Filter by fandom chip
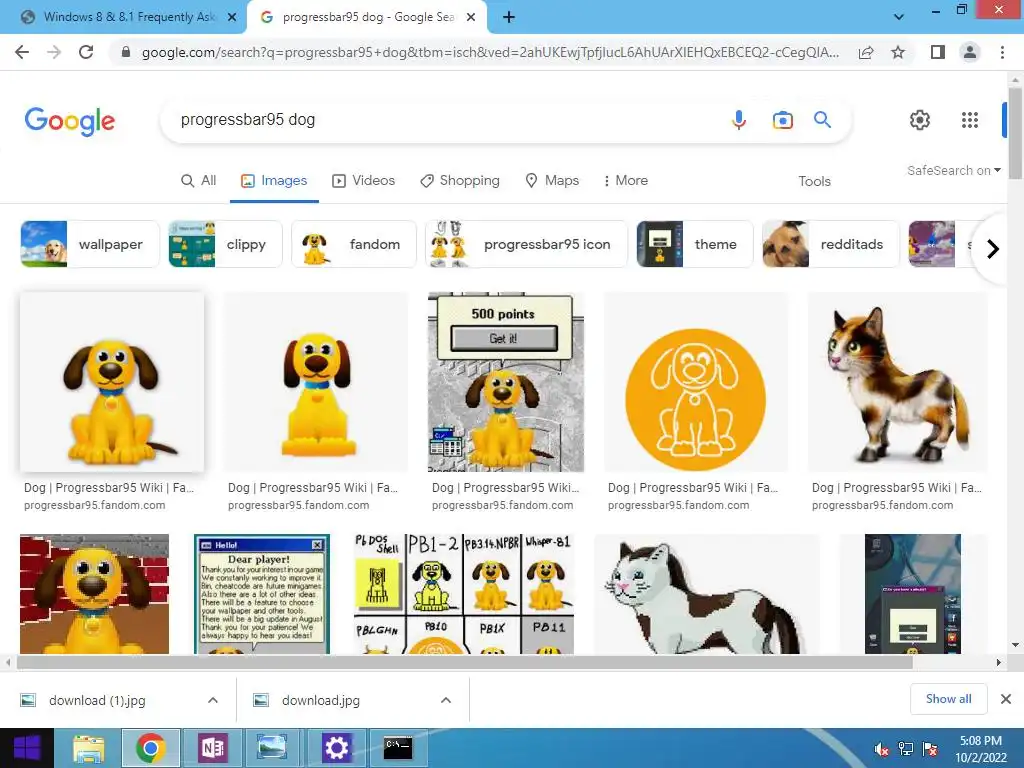 tap(354, 244)
